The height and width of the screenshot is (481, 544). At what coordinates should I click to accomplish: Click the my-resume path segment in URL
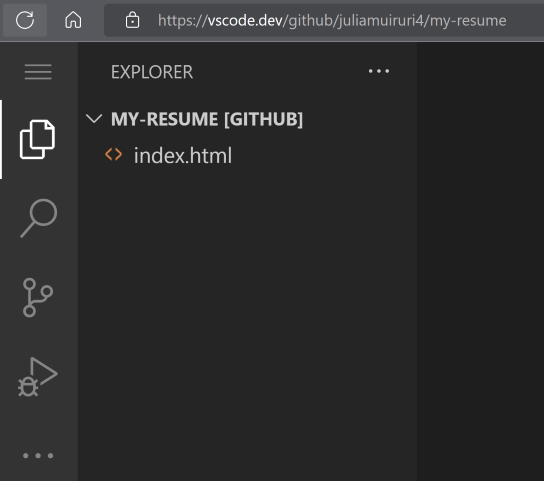(x=468, y=21)
